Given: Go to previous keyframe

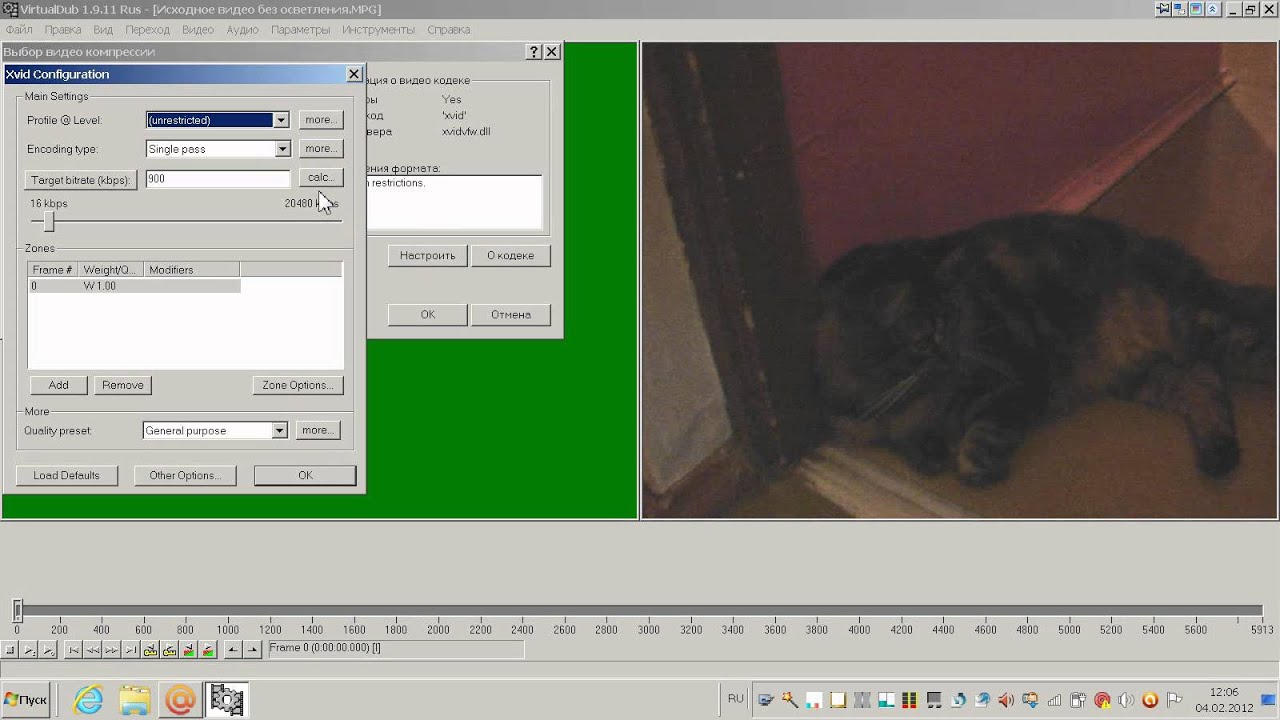Looking at the screenshot, I should pos(150,650).
